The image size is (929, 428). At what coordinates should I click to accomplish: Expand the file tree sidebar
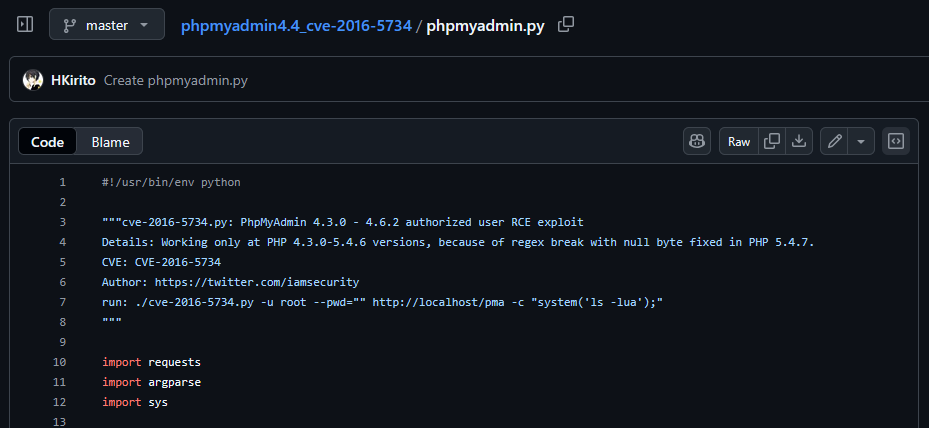[x=25, y=24]
